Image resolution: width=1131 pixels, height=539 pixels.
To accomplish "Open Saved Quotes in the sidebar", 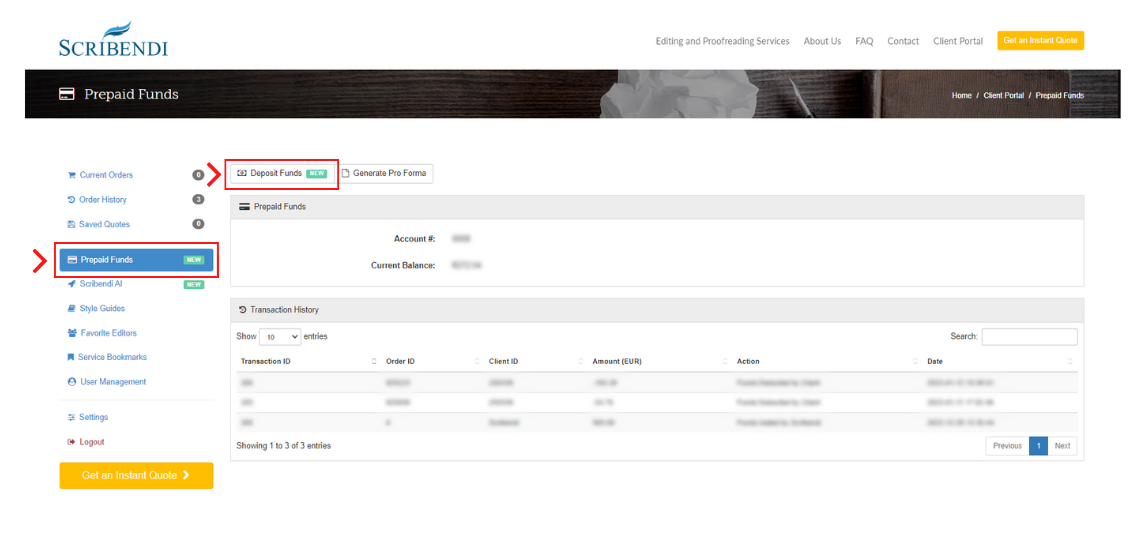I will click(x=105, y=224).
